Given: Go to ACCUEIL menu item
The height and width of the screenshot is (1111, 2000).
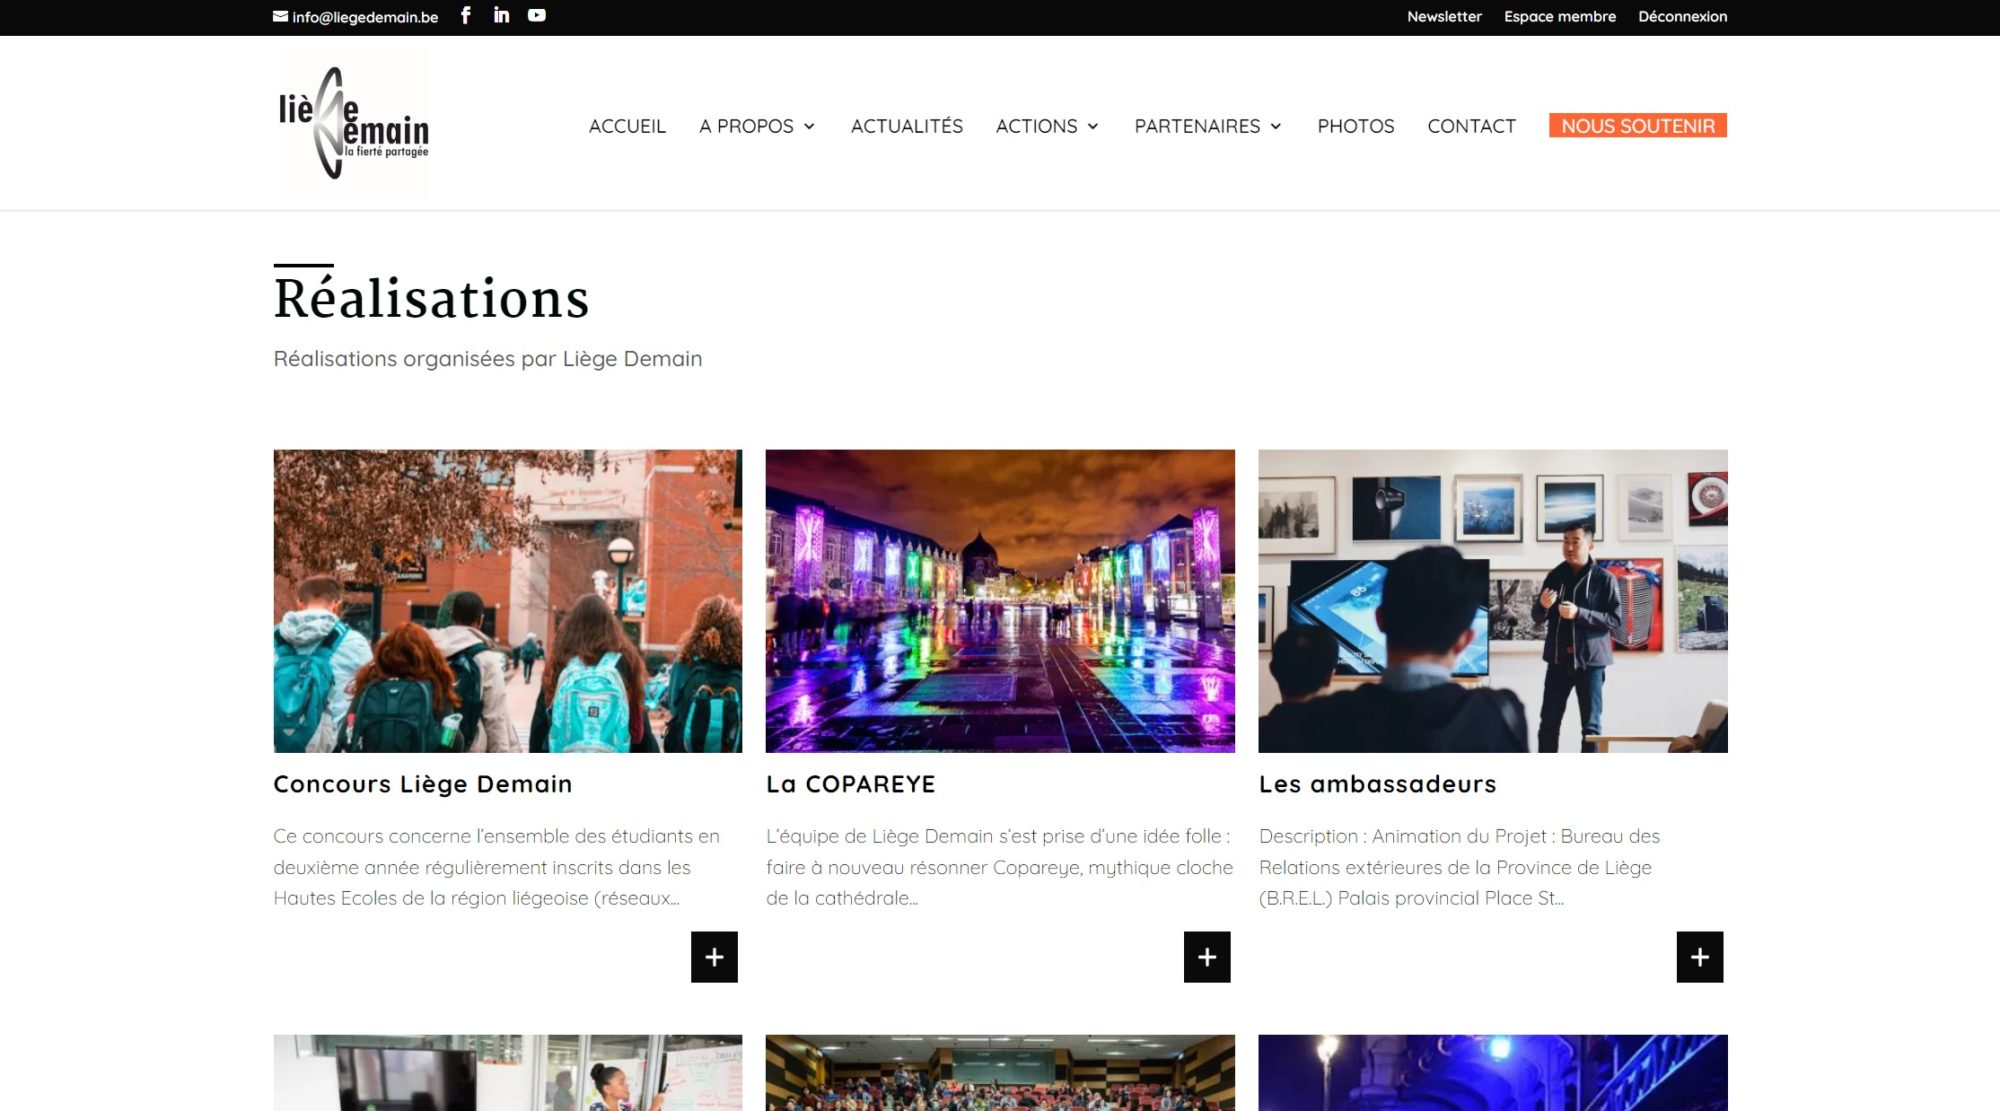Looking at the screenshot, I should (627, 126).
